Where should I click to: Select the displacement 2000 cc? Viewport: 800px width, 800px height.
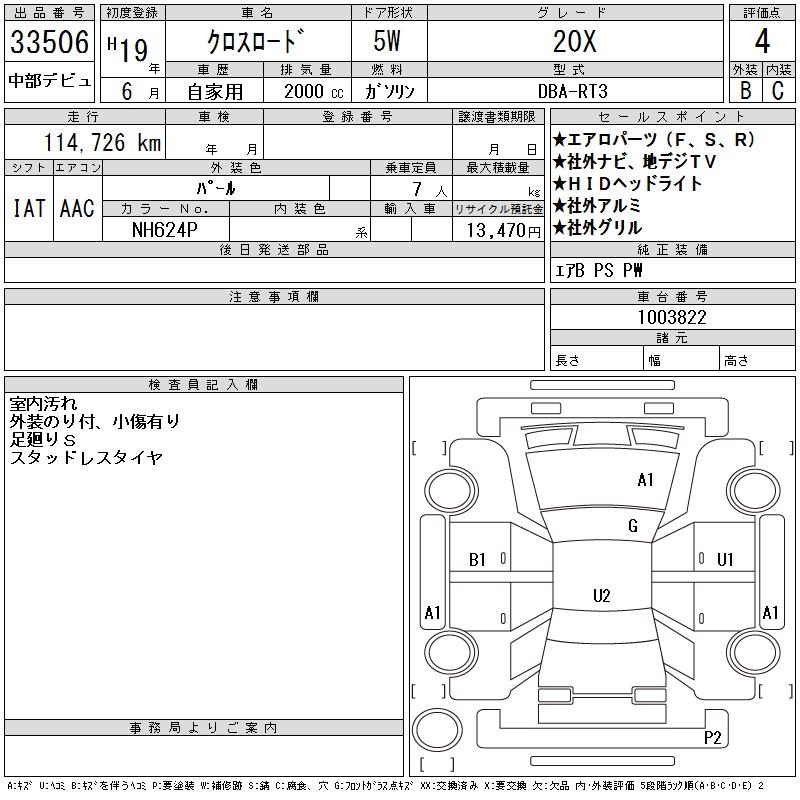(x=314, y=92)
